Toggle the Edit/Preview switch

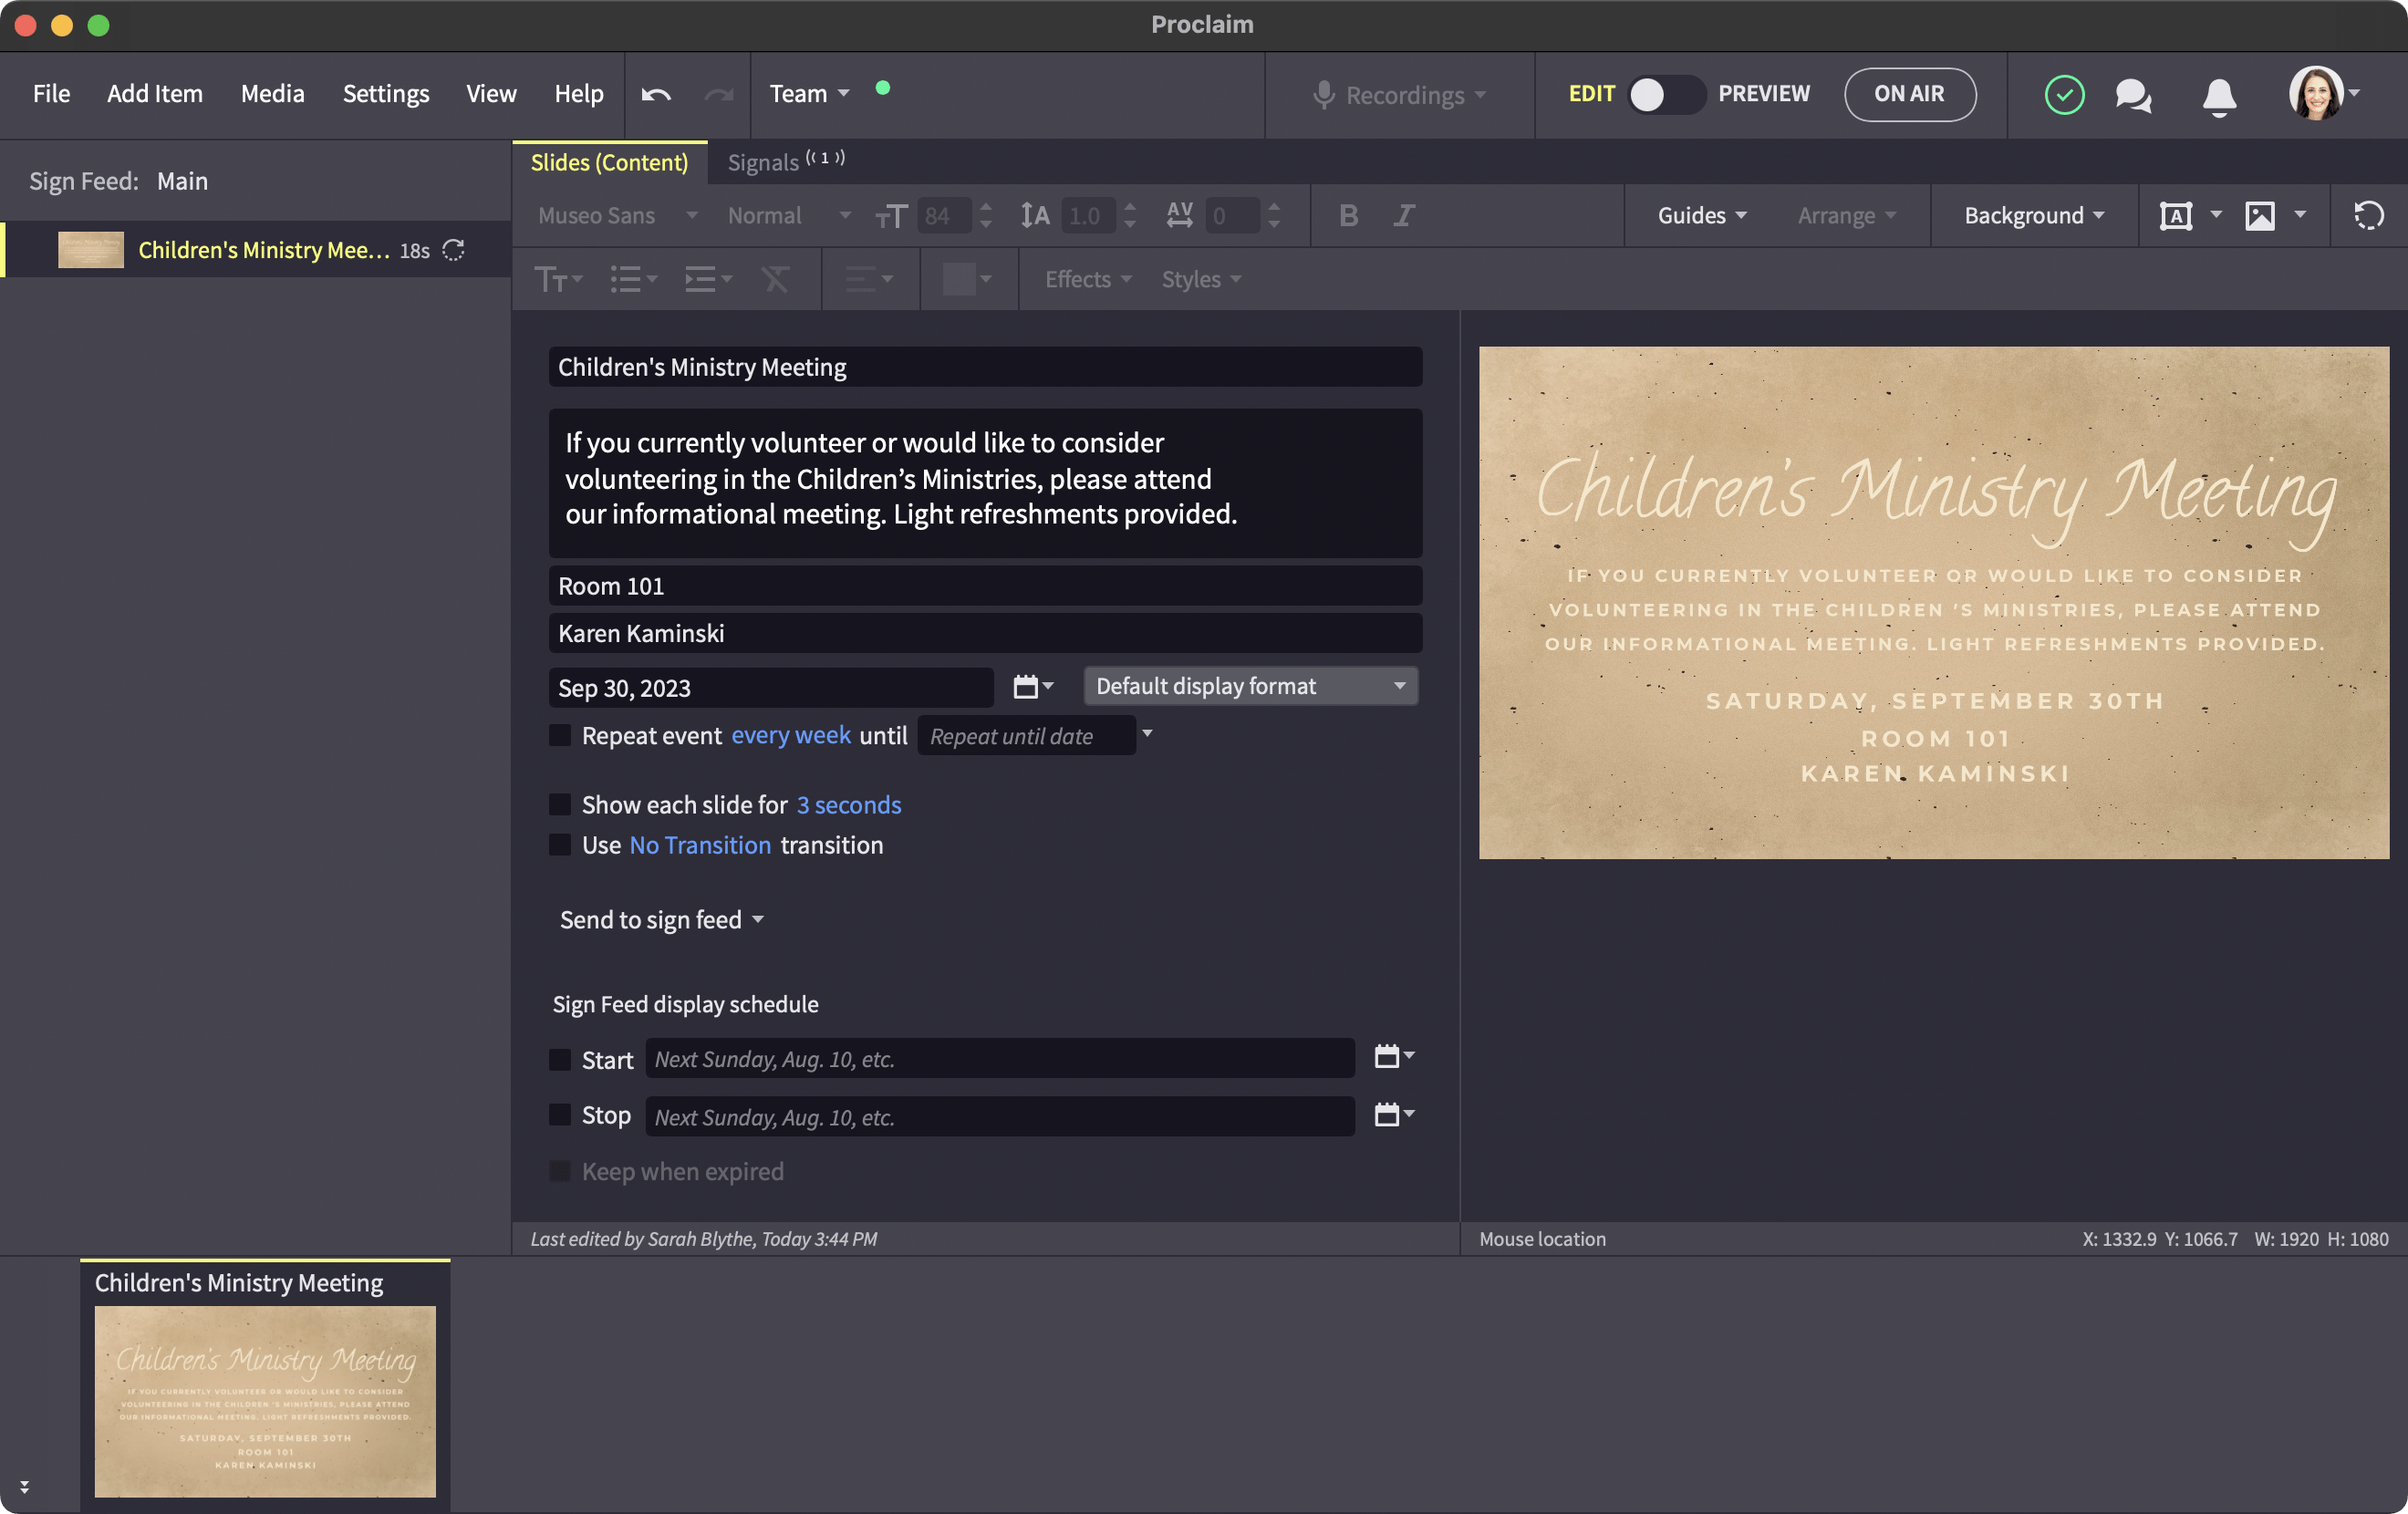pos(1665,95)
